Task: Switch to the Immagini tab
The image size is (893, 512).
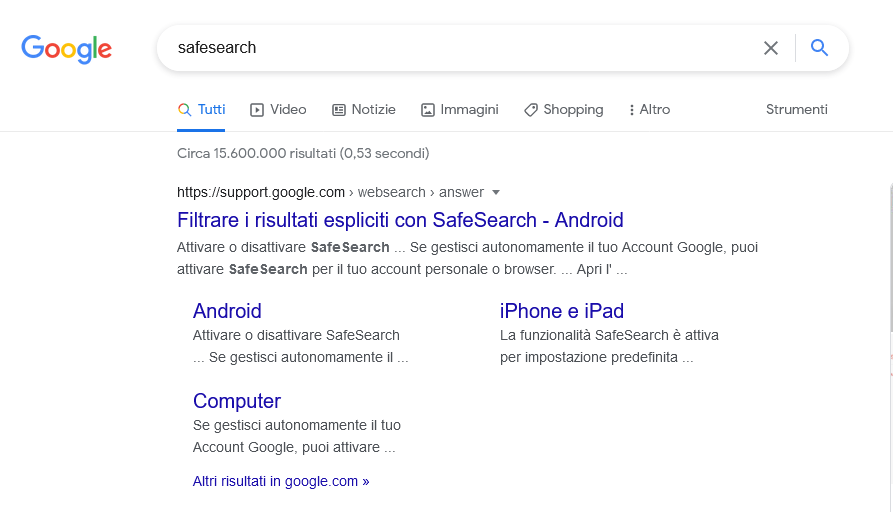Action: [460, 109]
